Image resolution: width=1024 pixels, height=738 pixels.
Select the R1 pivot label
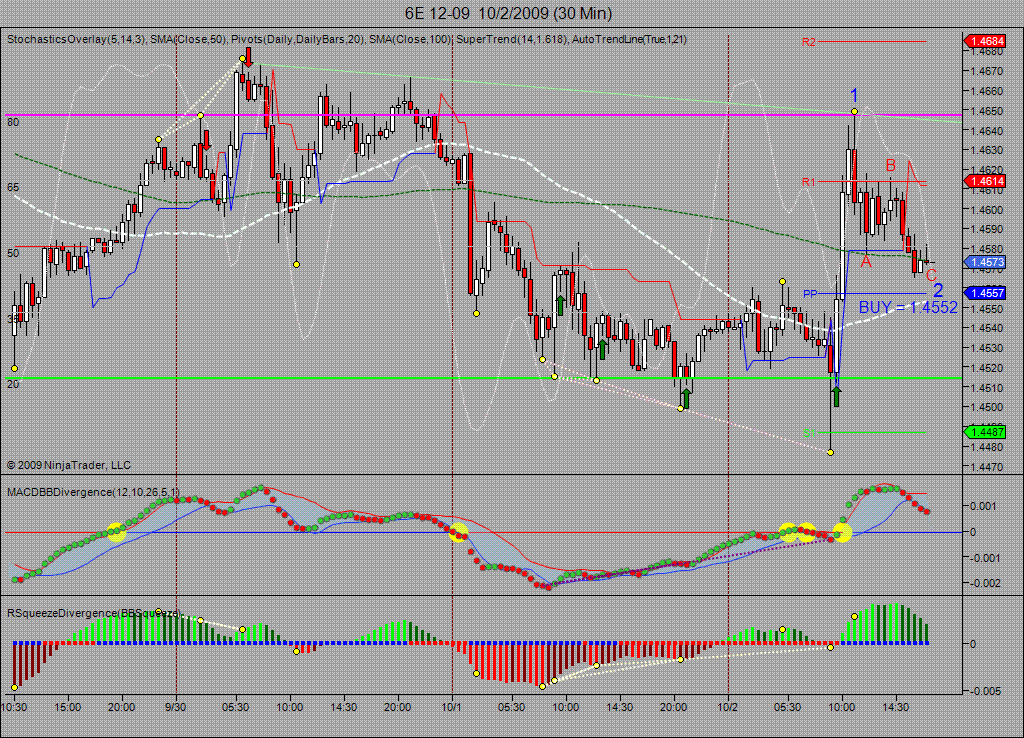(x=808, y=182)
